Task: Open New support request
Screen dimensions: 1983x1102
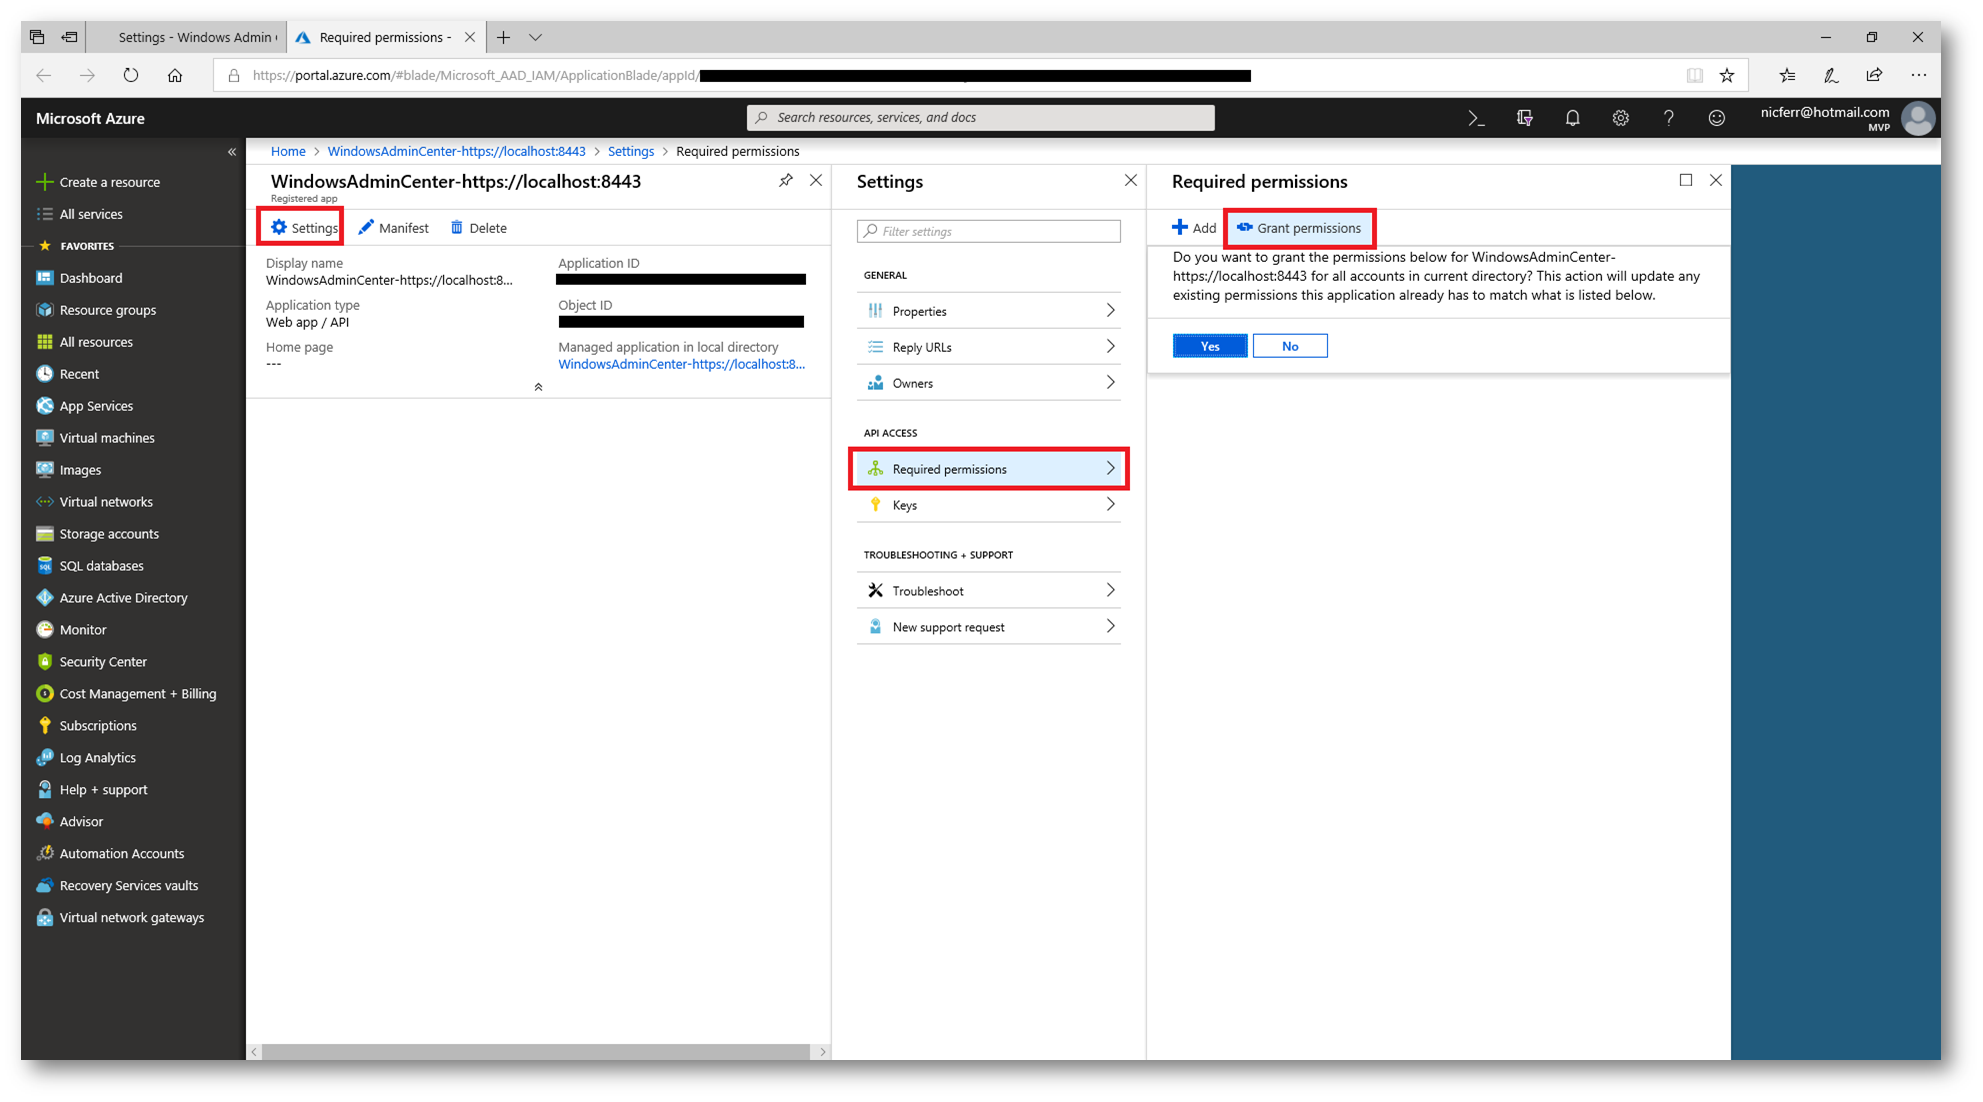Action: pyautogui.click(x=988, y=627)
